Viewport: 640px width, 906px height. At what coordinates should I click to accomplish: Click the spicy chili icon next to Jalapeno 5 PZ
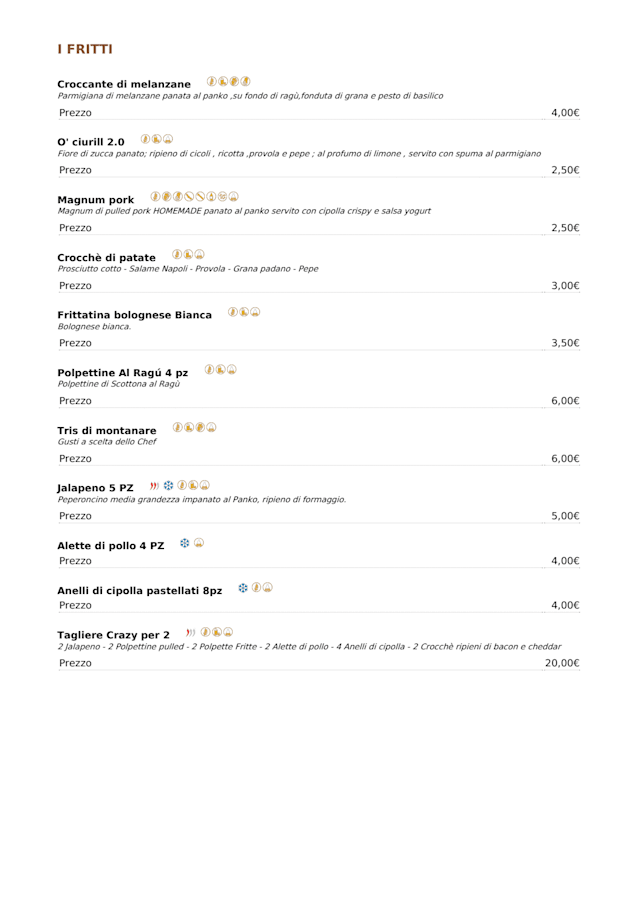(x=155, y=486)
